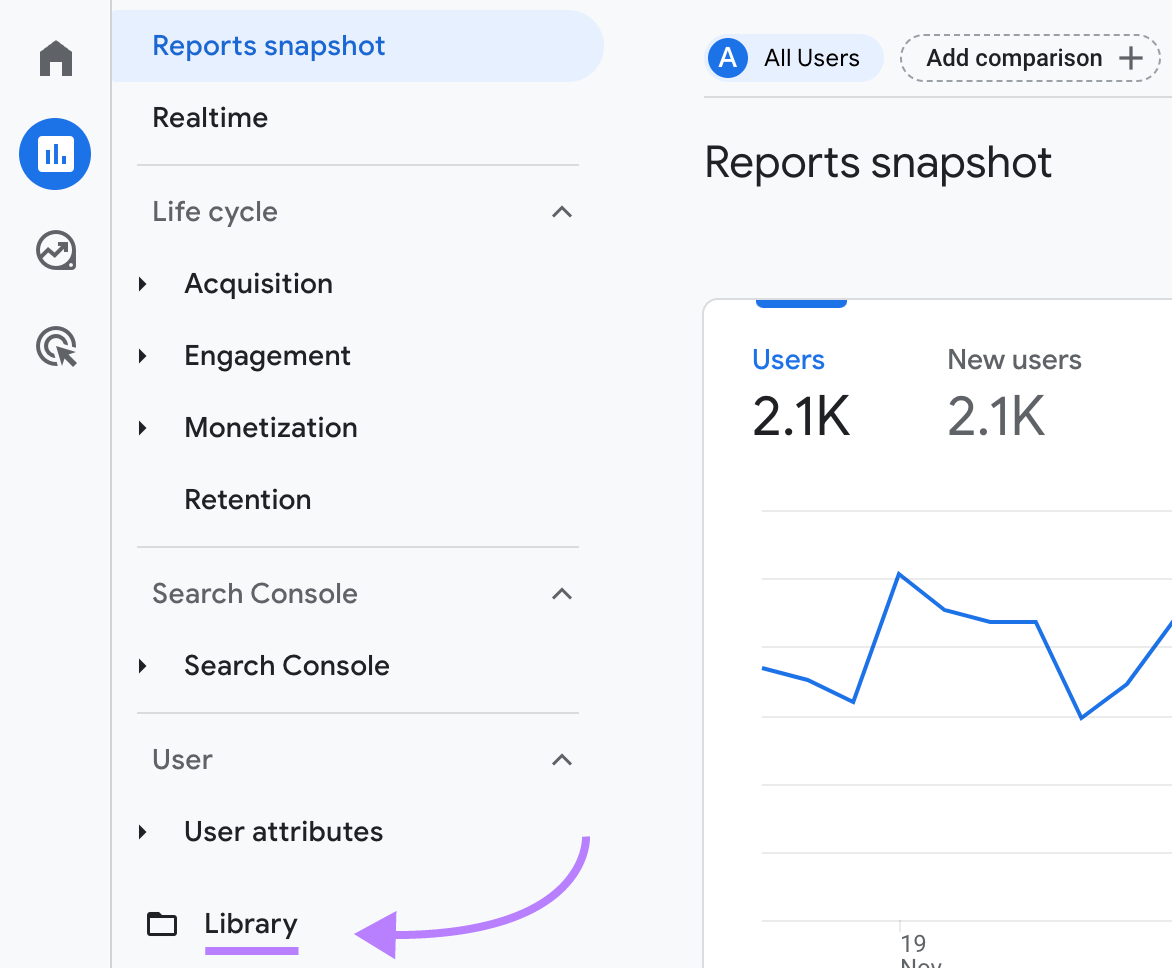
Task: Expand the Engagement report tree
Action: click(143, 355)
